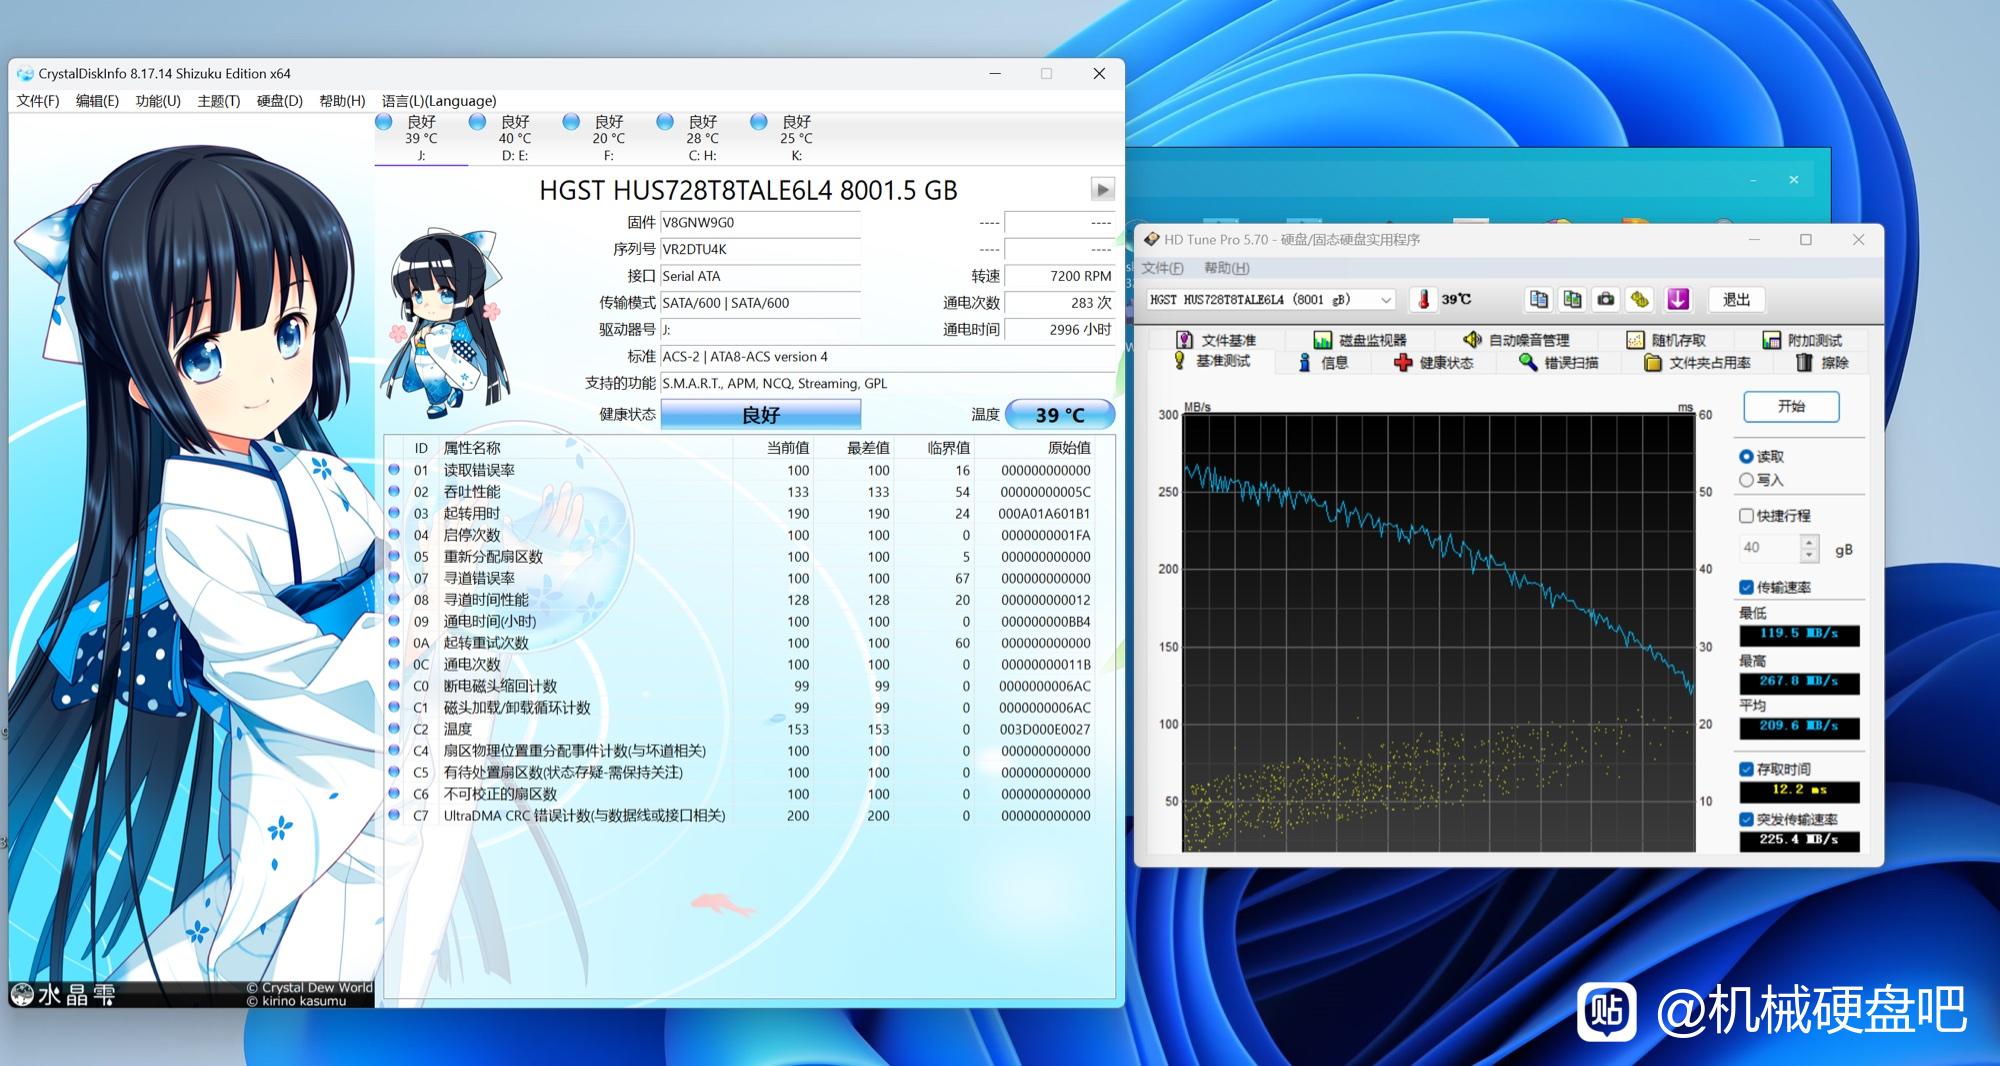
Task: Select the 读取 radio button in HD Tune
Action: coord(1746,456)
